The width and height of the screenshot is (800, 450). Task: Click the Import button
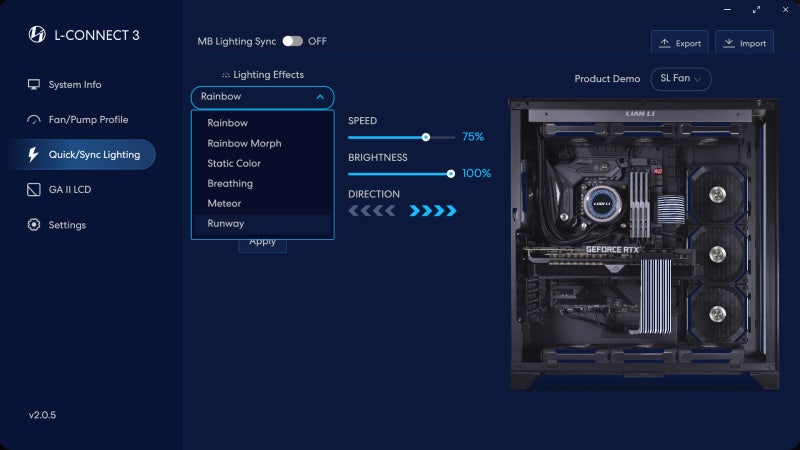[x=744, y=43]
